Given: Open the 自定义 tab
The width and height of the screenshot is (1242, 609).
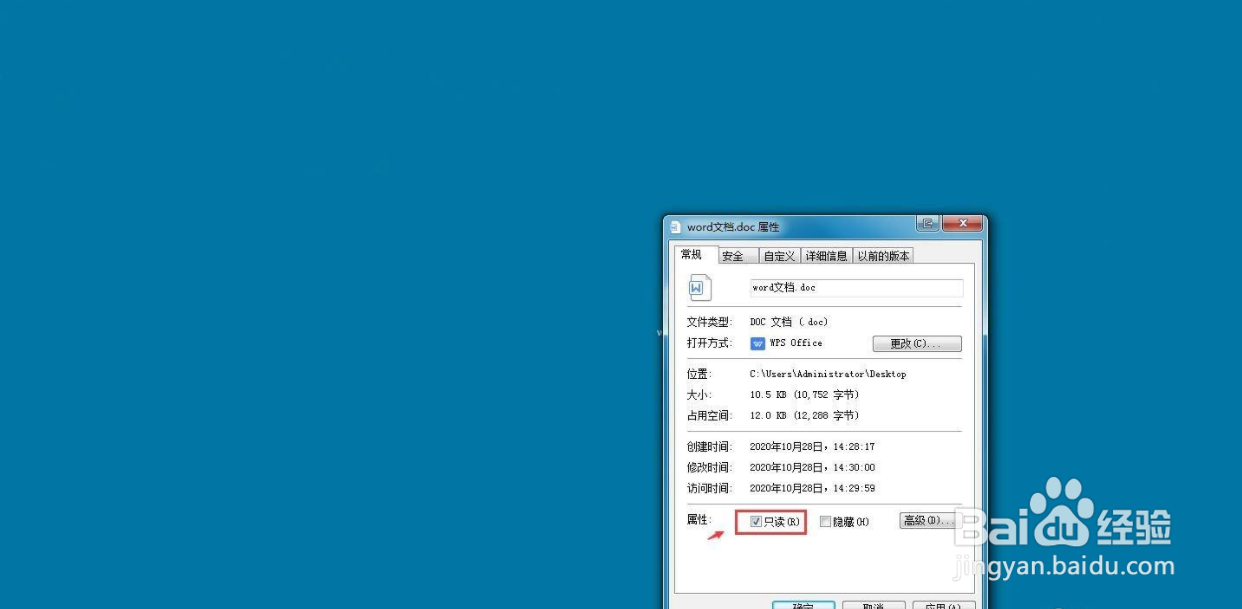Looking at the screenshot, I should [778, 256].
